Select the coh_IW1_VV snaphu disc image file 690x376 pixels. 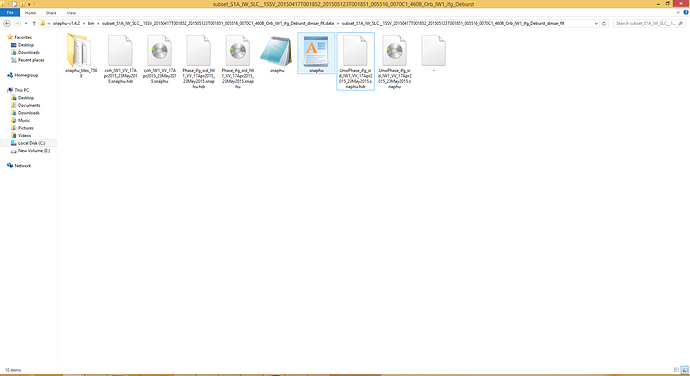(x=159, y=59)
